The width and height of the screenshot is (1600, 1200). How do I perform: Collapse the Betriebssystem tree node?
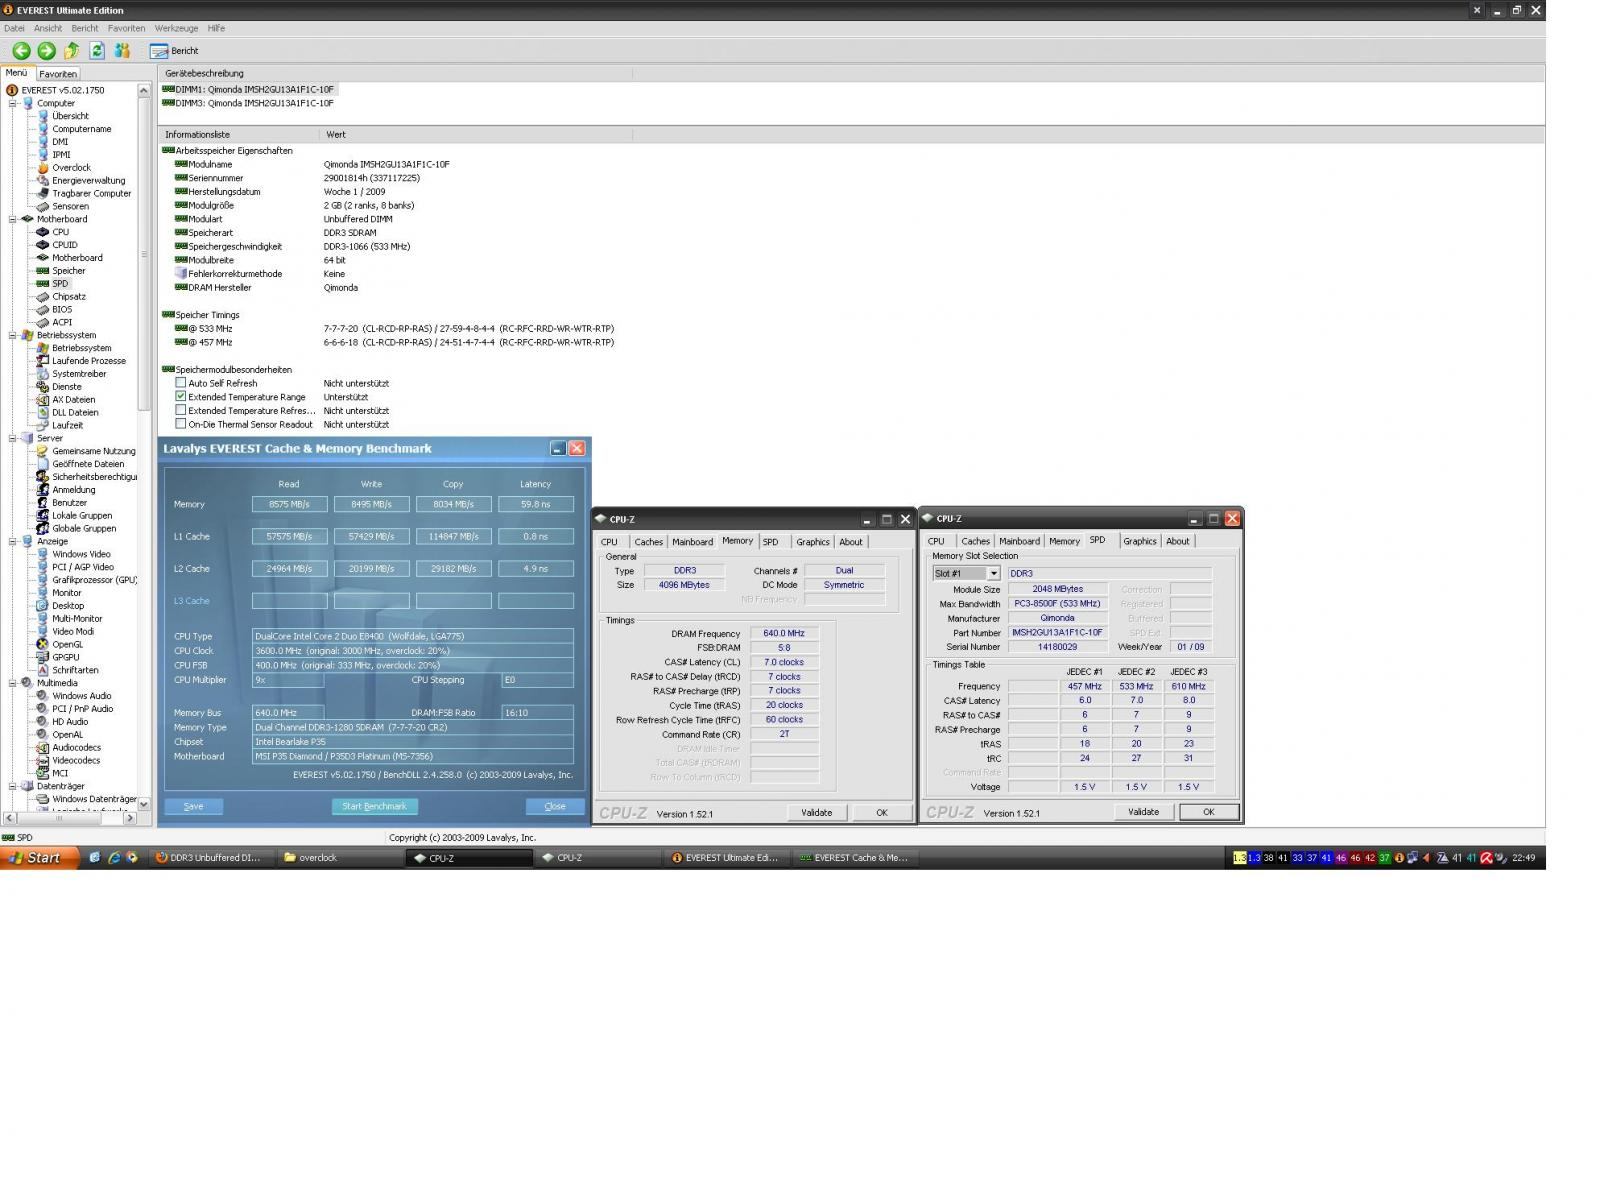tap(13, 335)
